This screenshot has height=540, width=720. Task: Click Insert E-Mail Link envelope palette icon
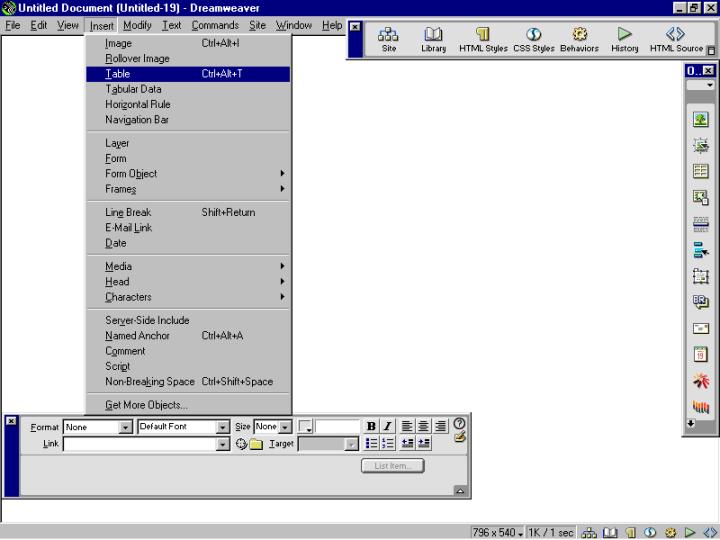[700, 328]
